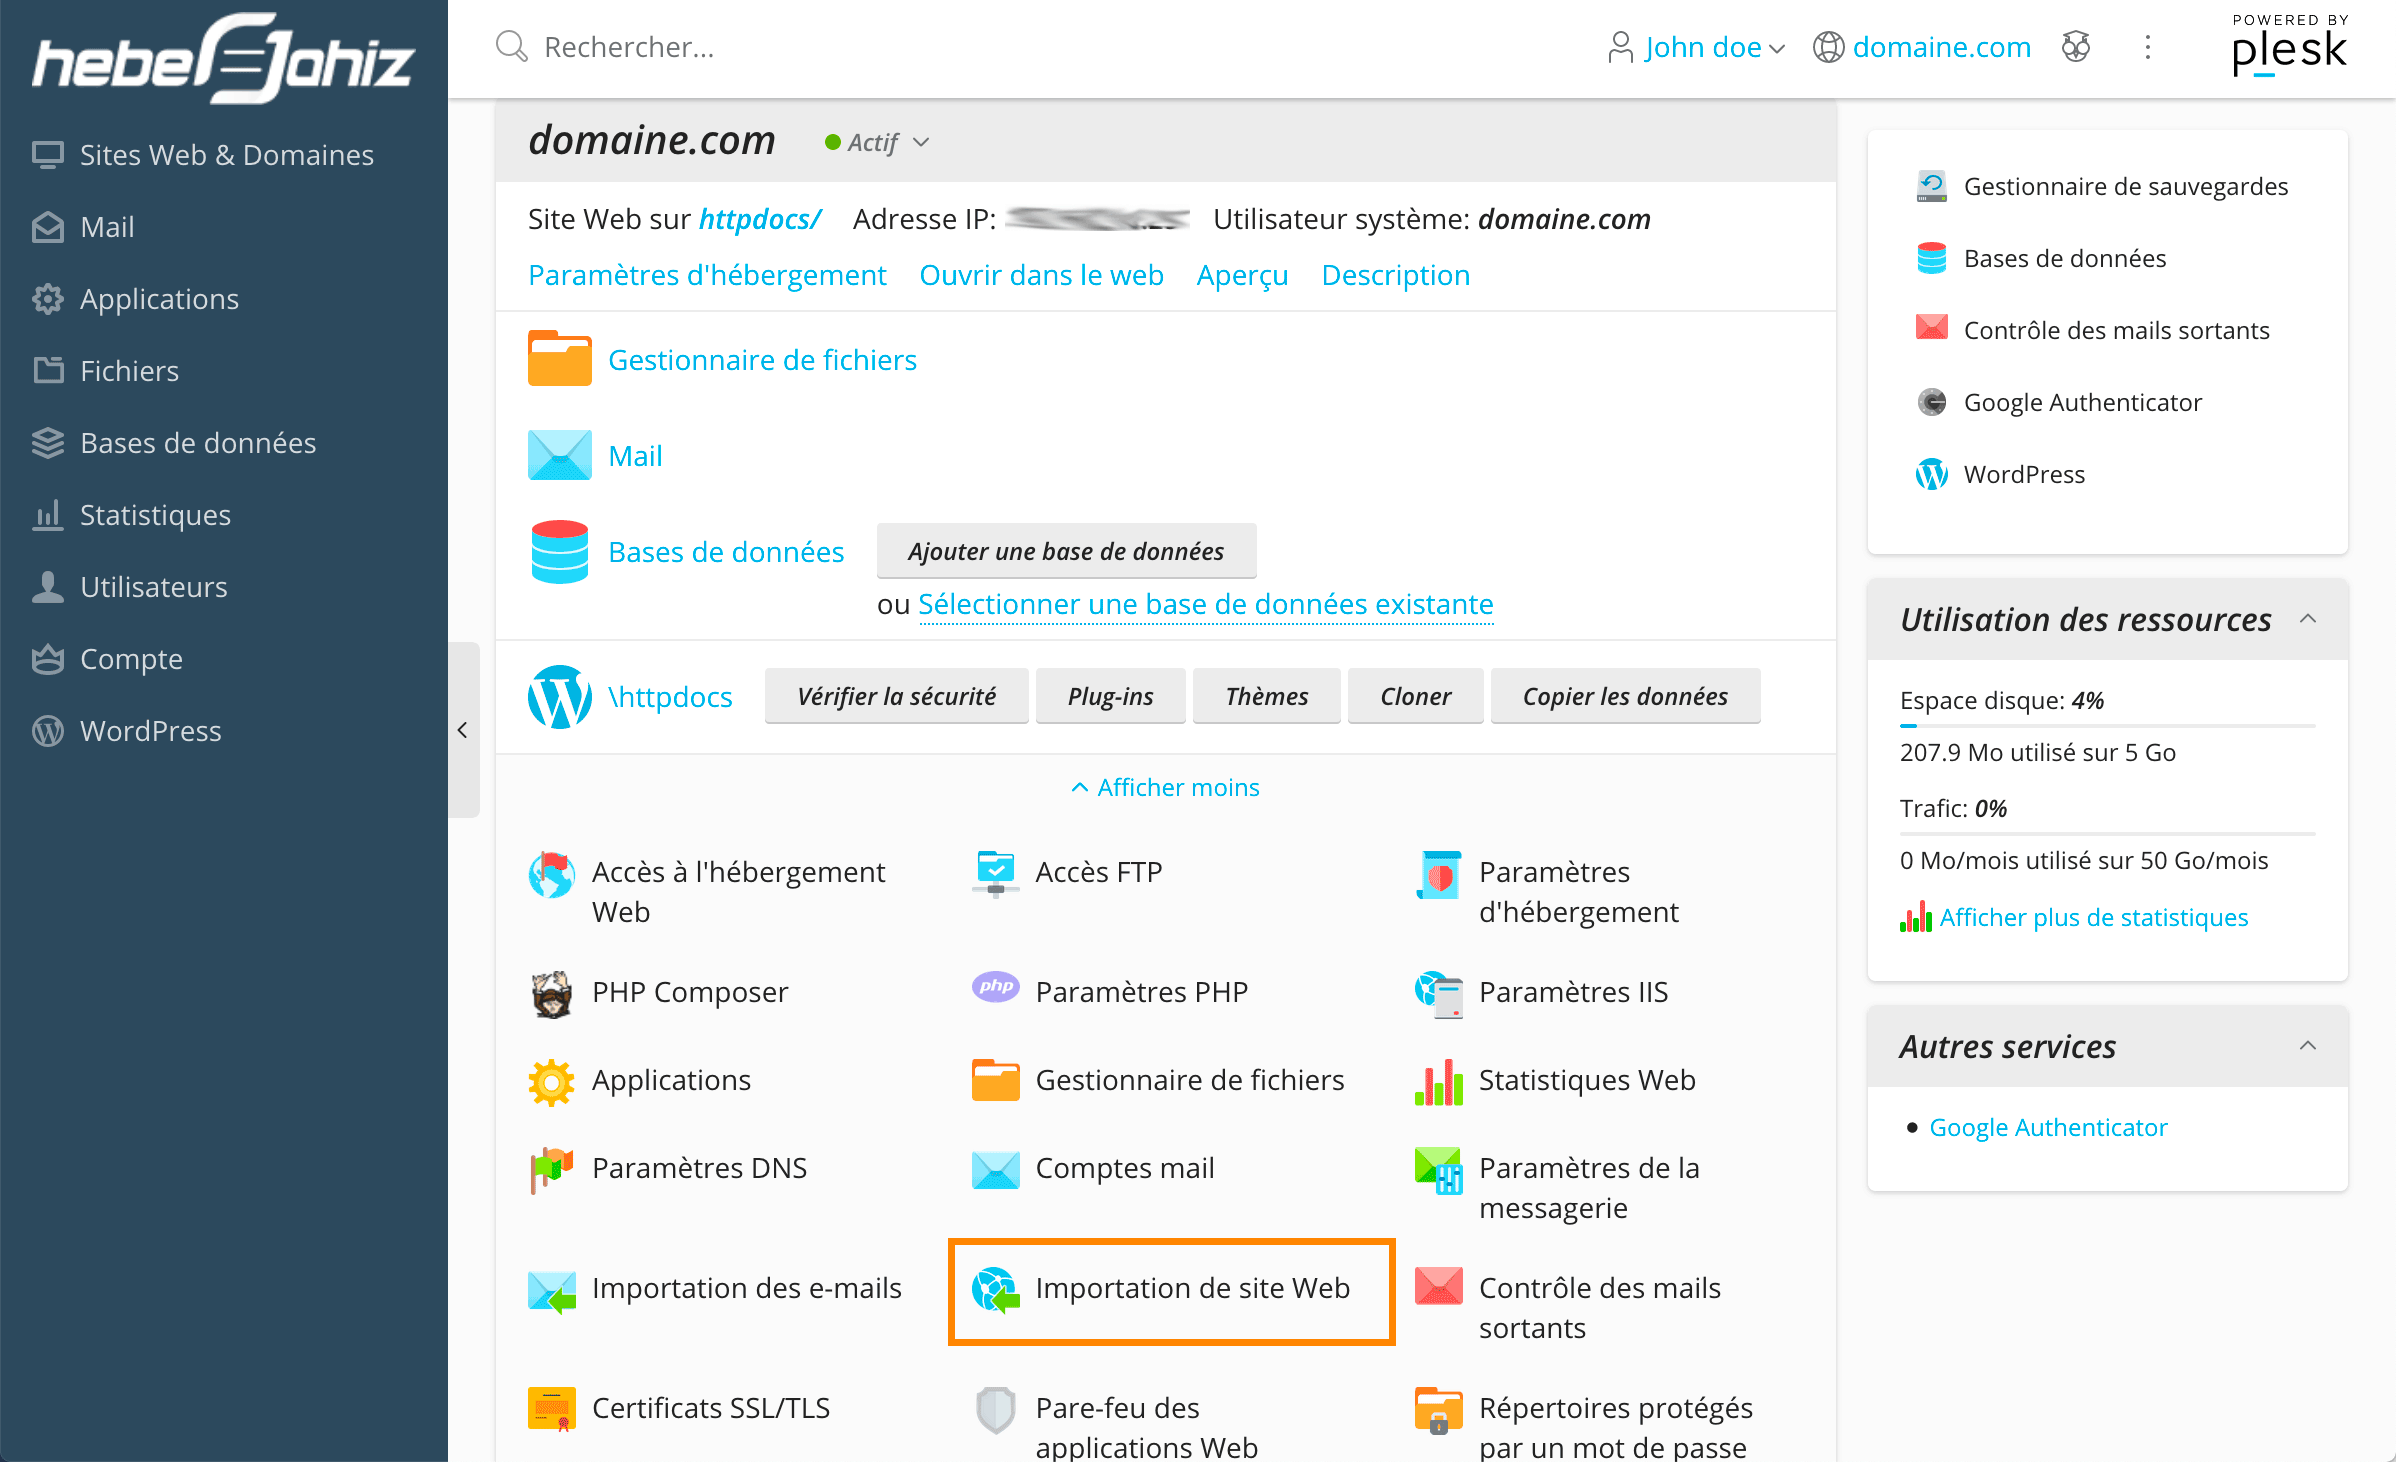
Task: Collapse Utilisation des ressources panel
Action: (x=2307, y=619)
